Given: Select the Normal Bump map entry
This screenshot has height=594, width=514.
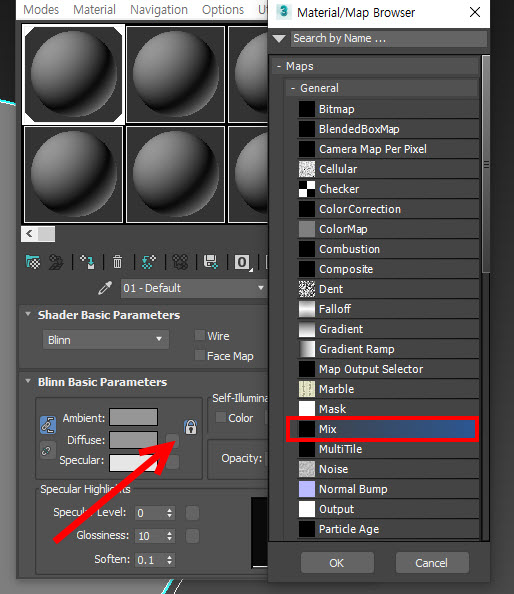Looking at the screenshot, I should [x=388, y=489].
